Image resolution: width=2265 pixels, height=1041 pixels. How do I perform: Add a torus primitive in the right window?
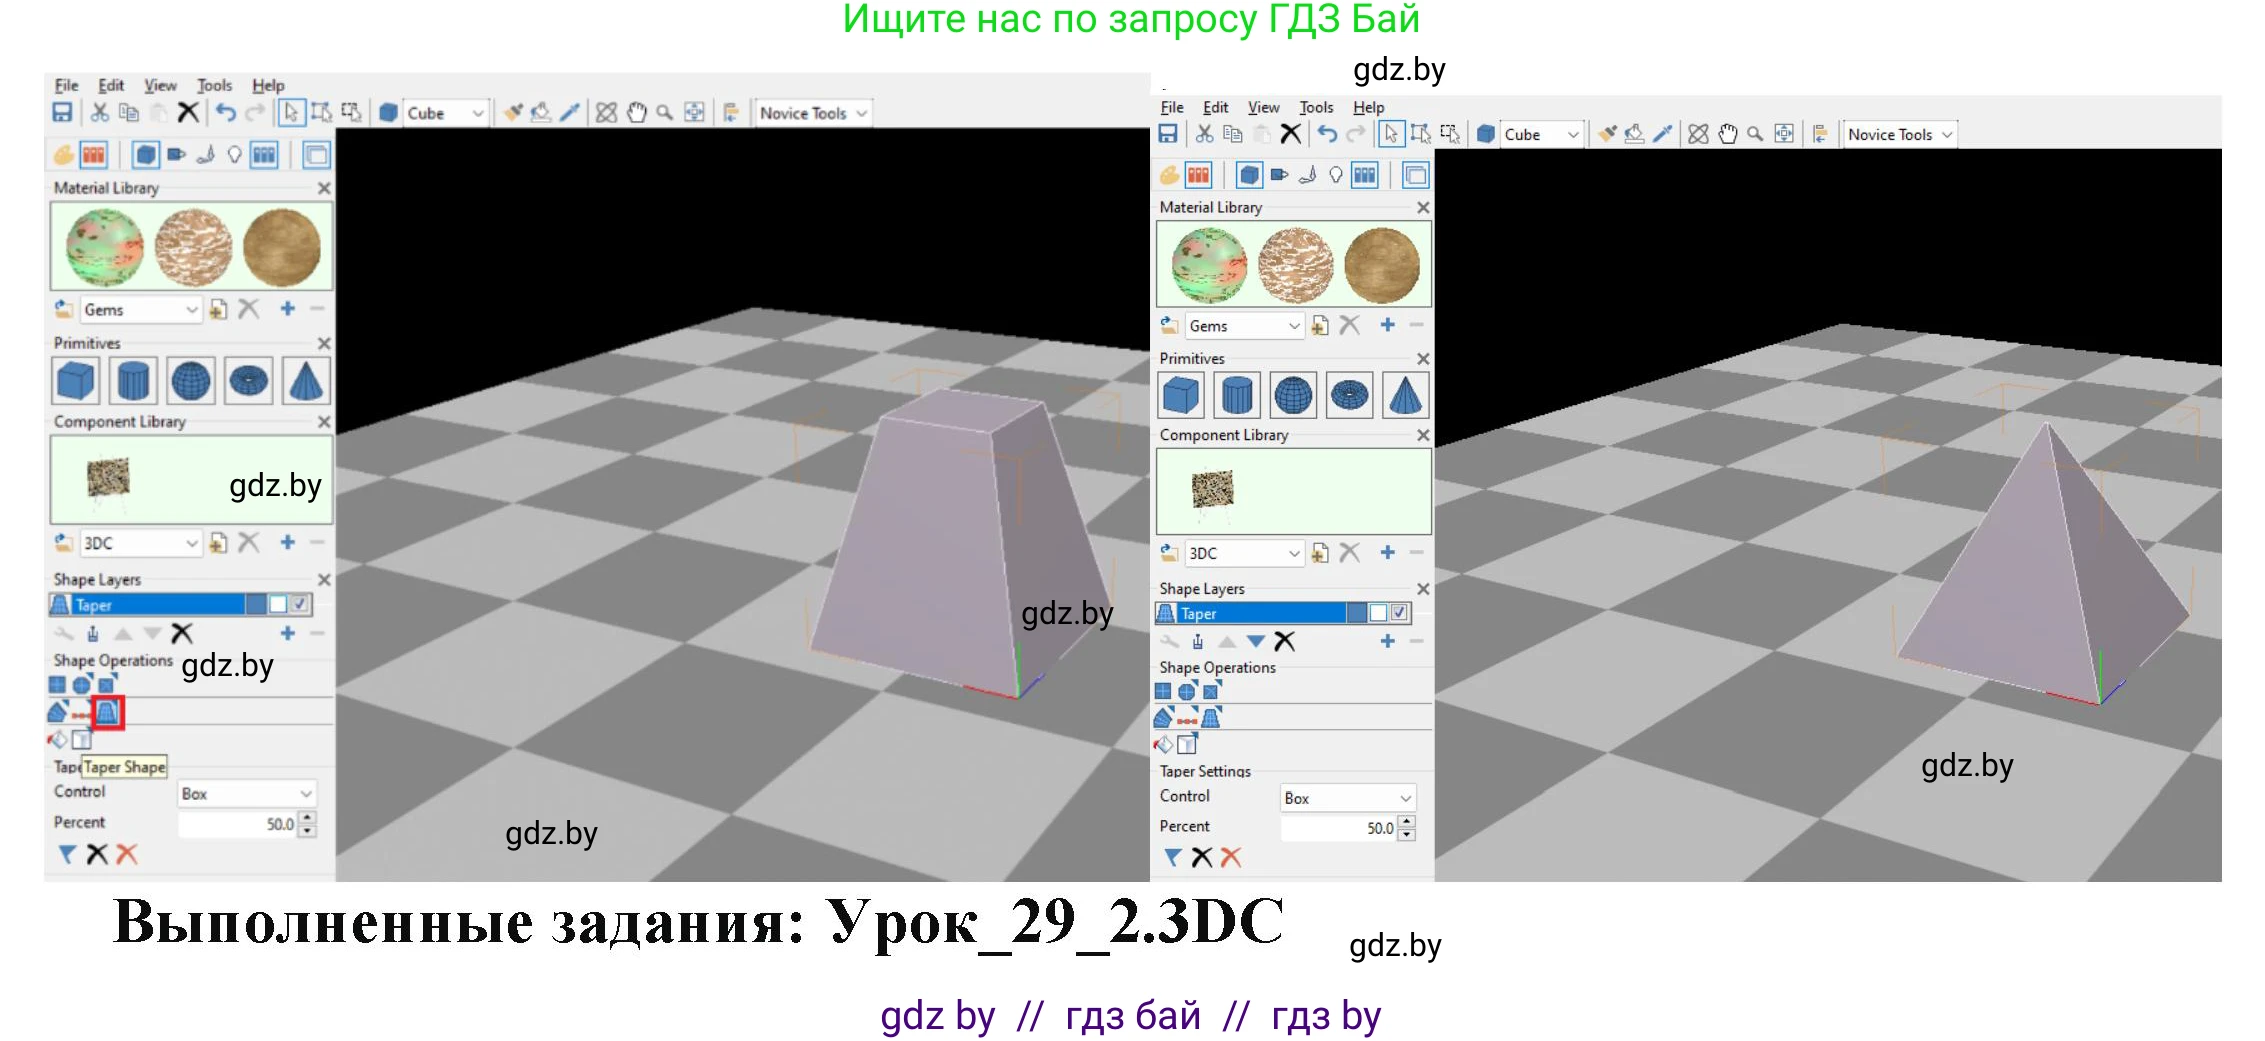tap(1349, 395)
